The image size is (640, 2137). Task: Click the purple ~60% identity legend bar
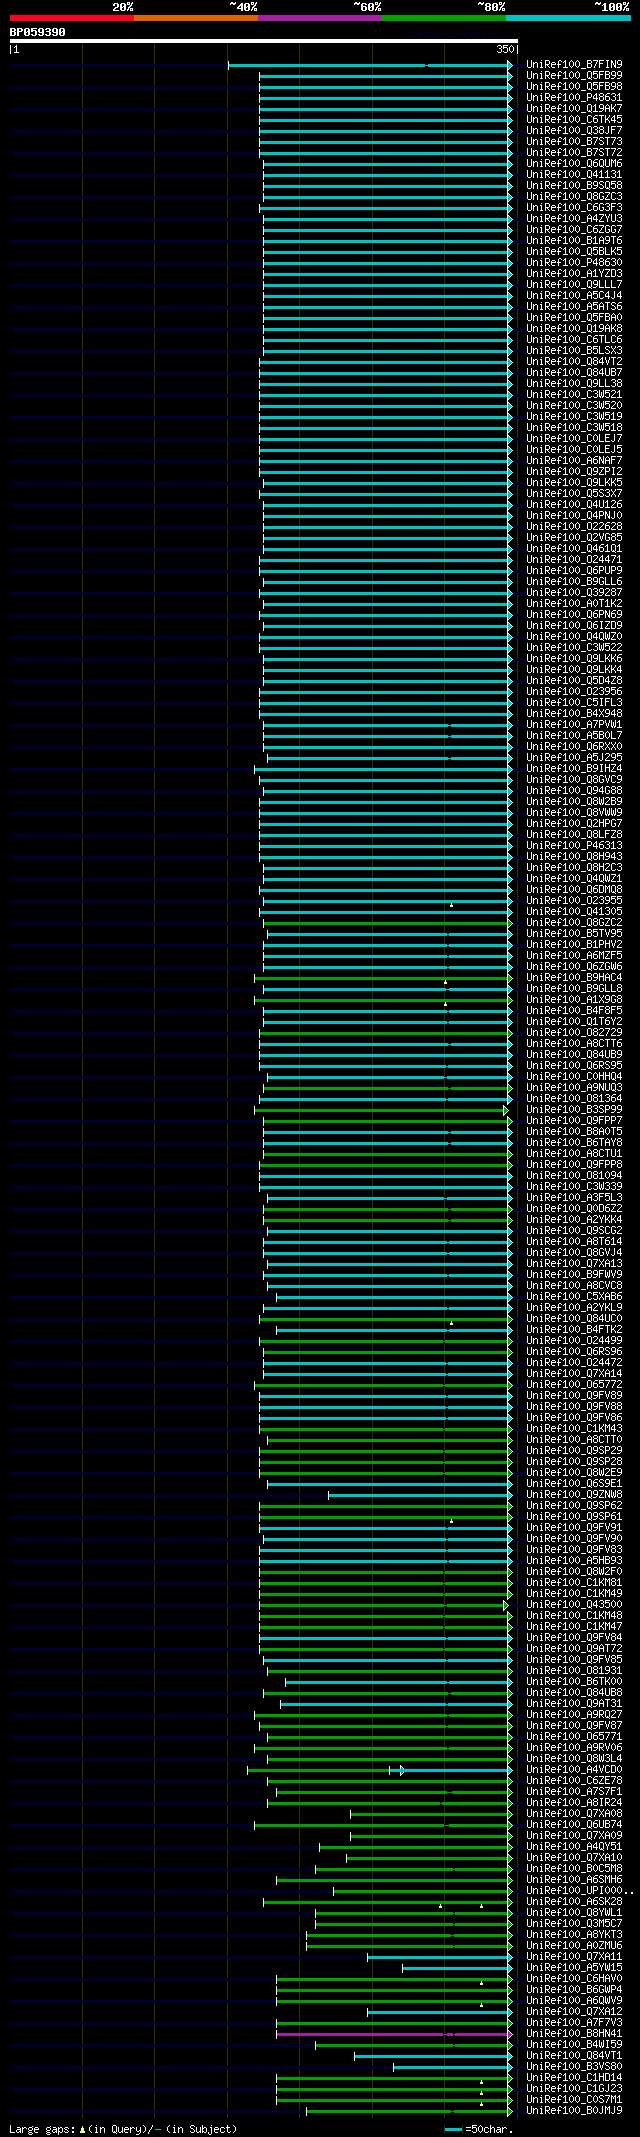point(320,18)
